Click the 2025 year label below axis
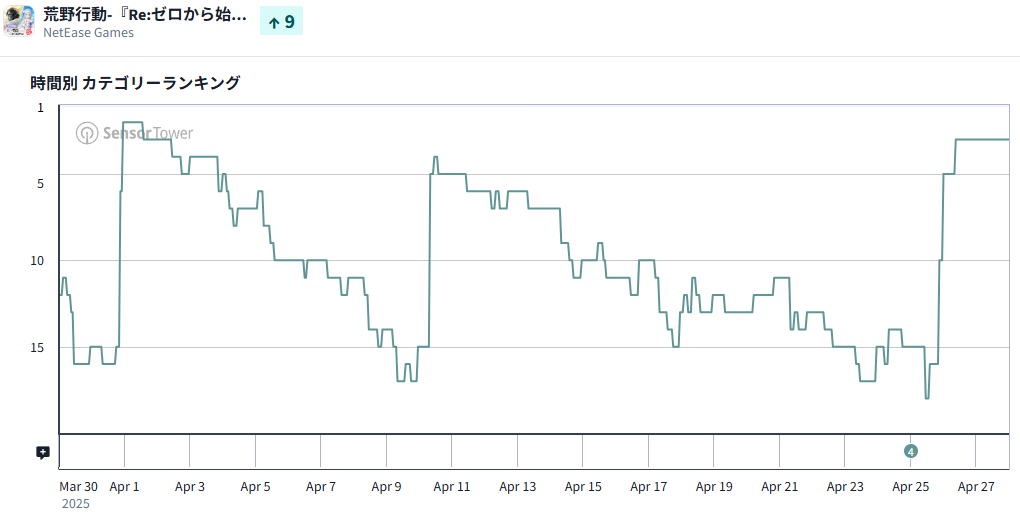1020x517 pixels. (x=76, y=504)
